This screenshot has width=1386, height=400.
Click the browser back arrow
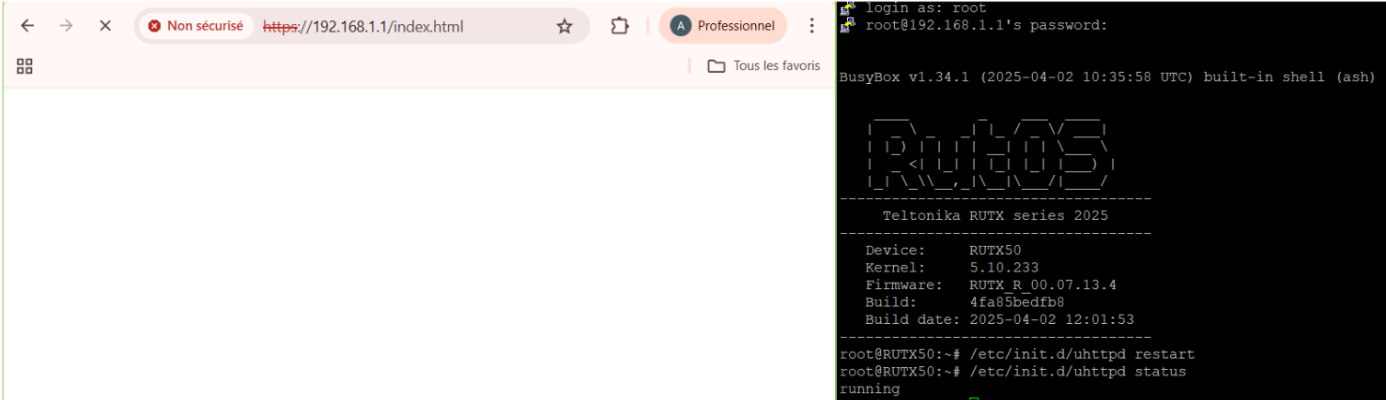coord(28,26)
